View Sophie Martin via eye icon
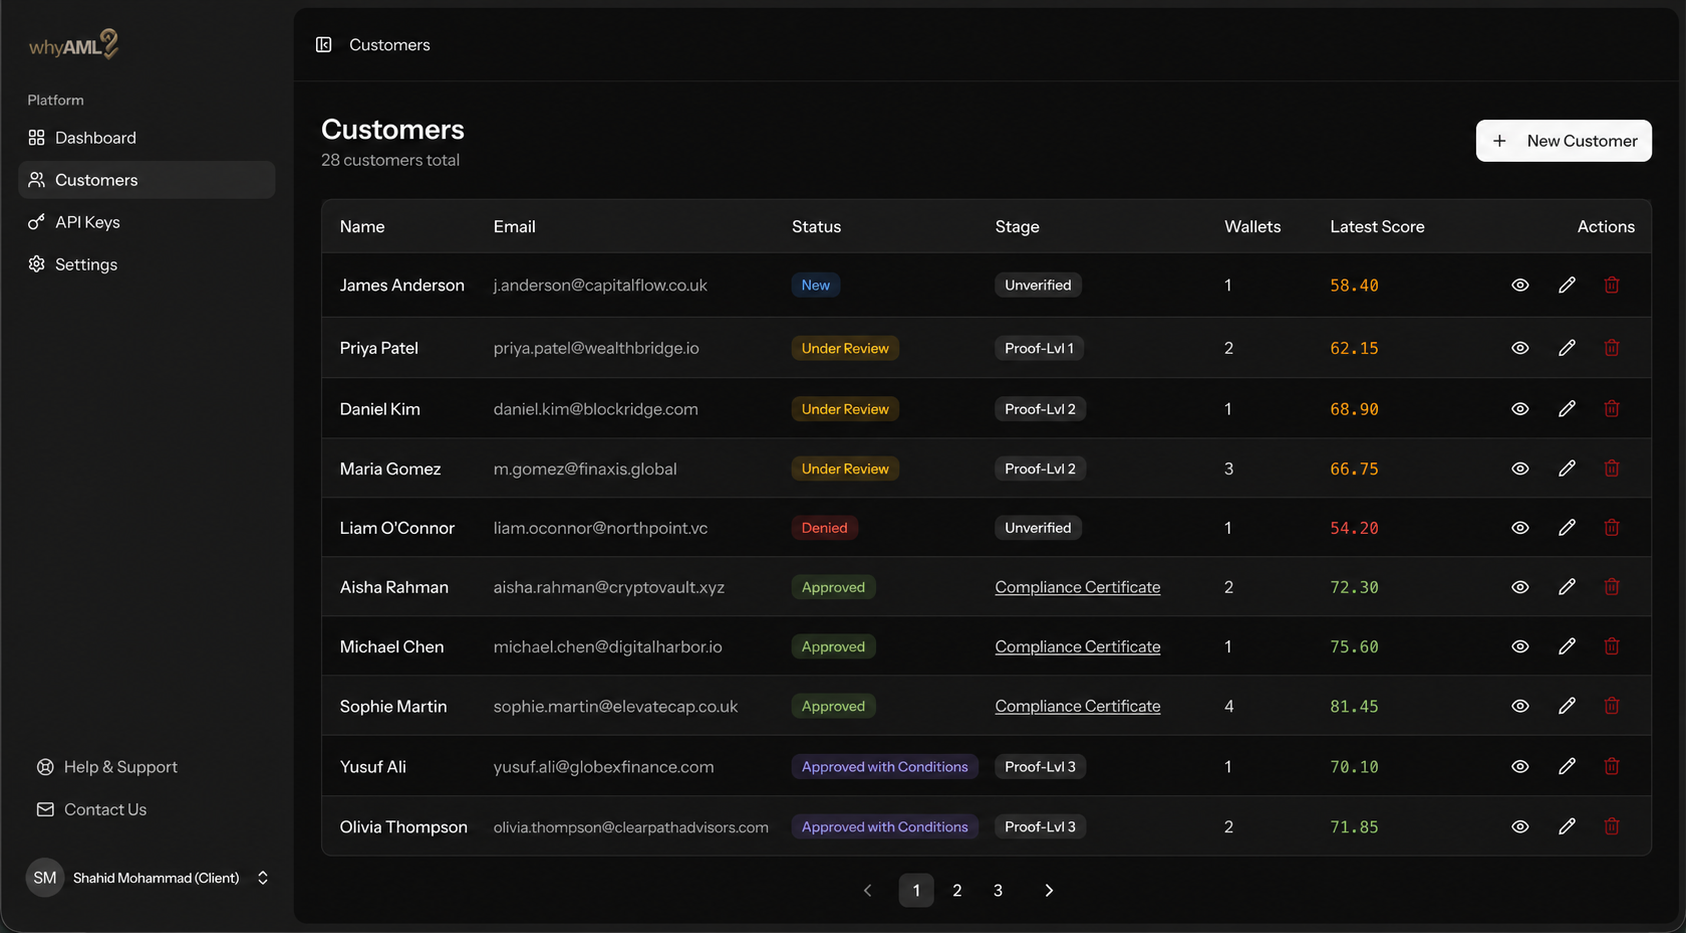Viewport: 1686px width, 933px height. click(1520, 706)
